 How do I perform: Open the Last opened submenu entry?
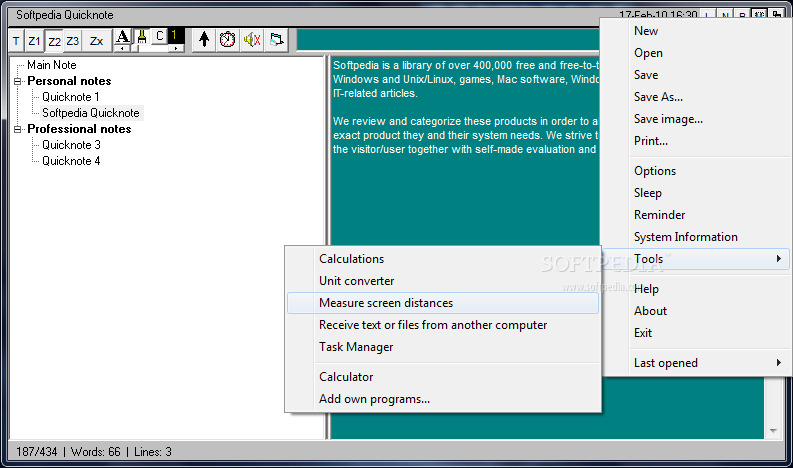point(695,363)
